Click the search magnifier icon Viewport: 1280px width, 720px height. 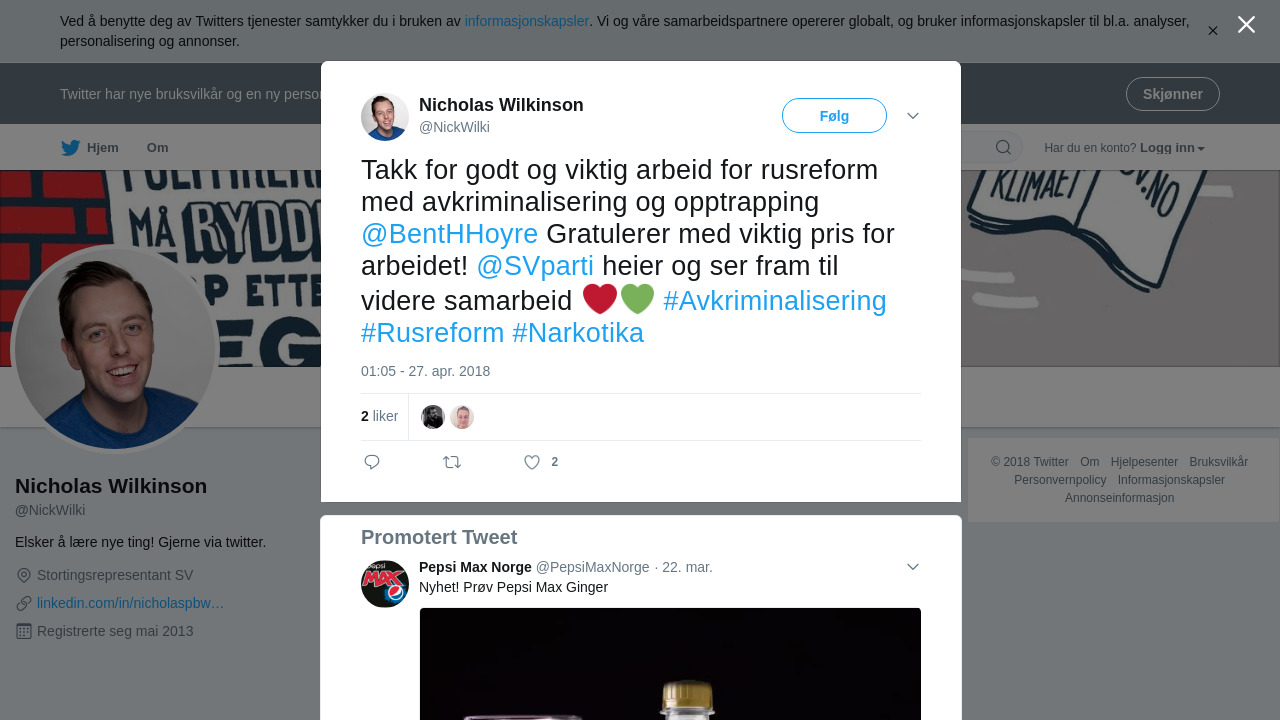point(1003,148)
